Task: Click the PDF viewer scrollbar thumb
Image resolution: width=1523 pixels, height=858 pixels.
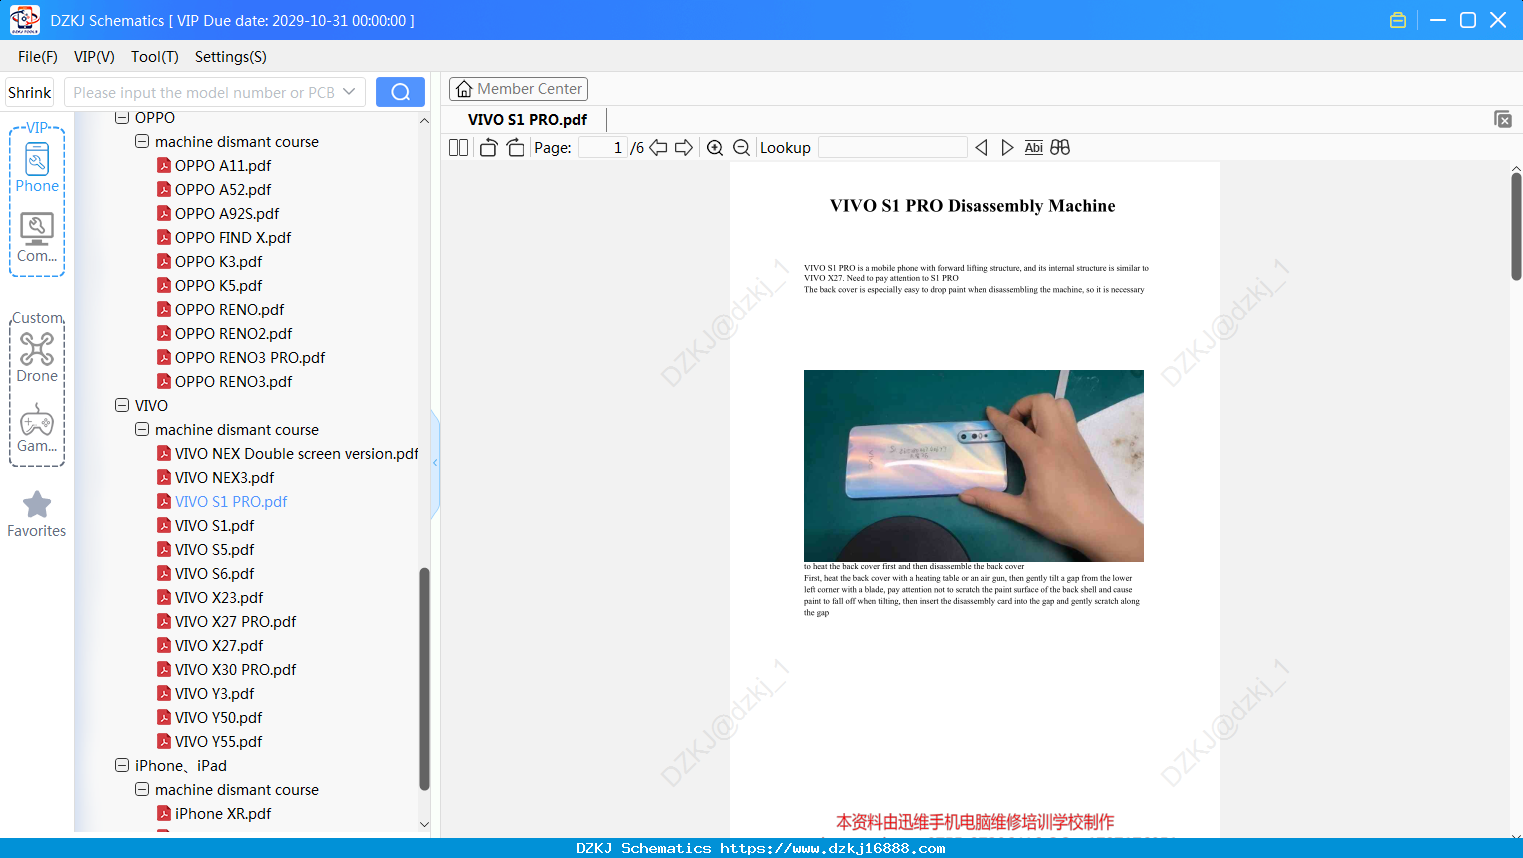Action: (1516, 226)
